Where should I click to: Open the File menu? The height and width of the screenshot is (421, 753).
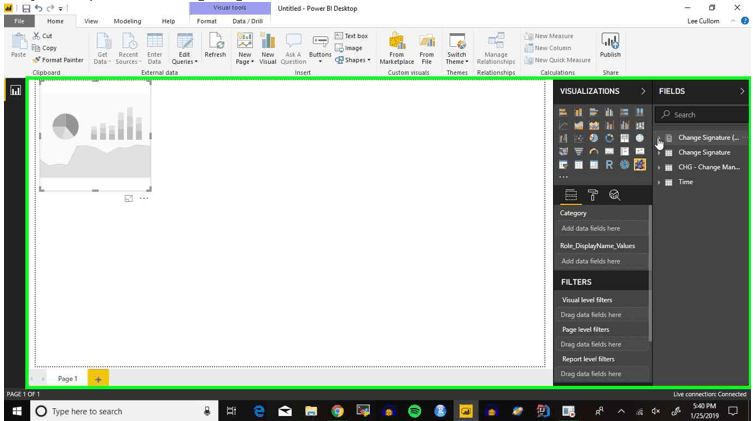pyautogui.click(x=19, y=21)
